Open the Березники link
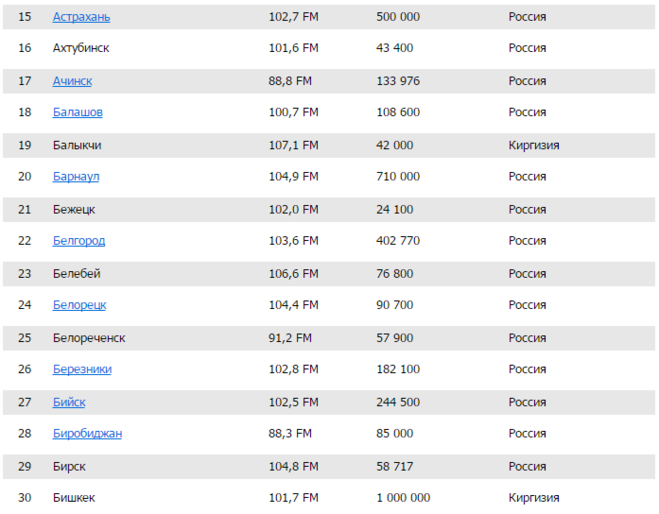659x514 pixels. point(82,369)
